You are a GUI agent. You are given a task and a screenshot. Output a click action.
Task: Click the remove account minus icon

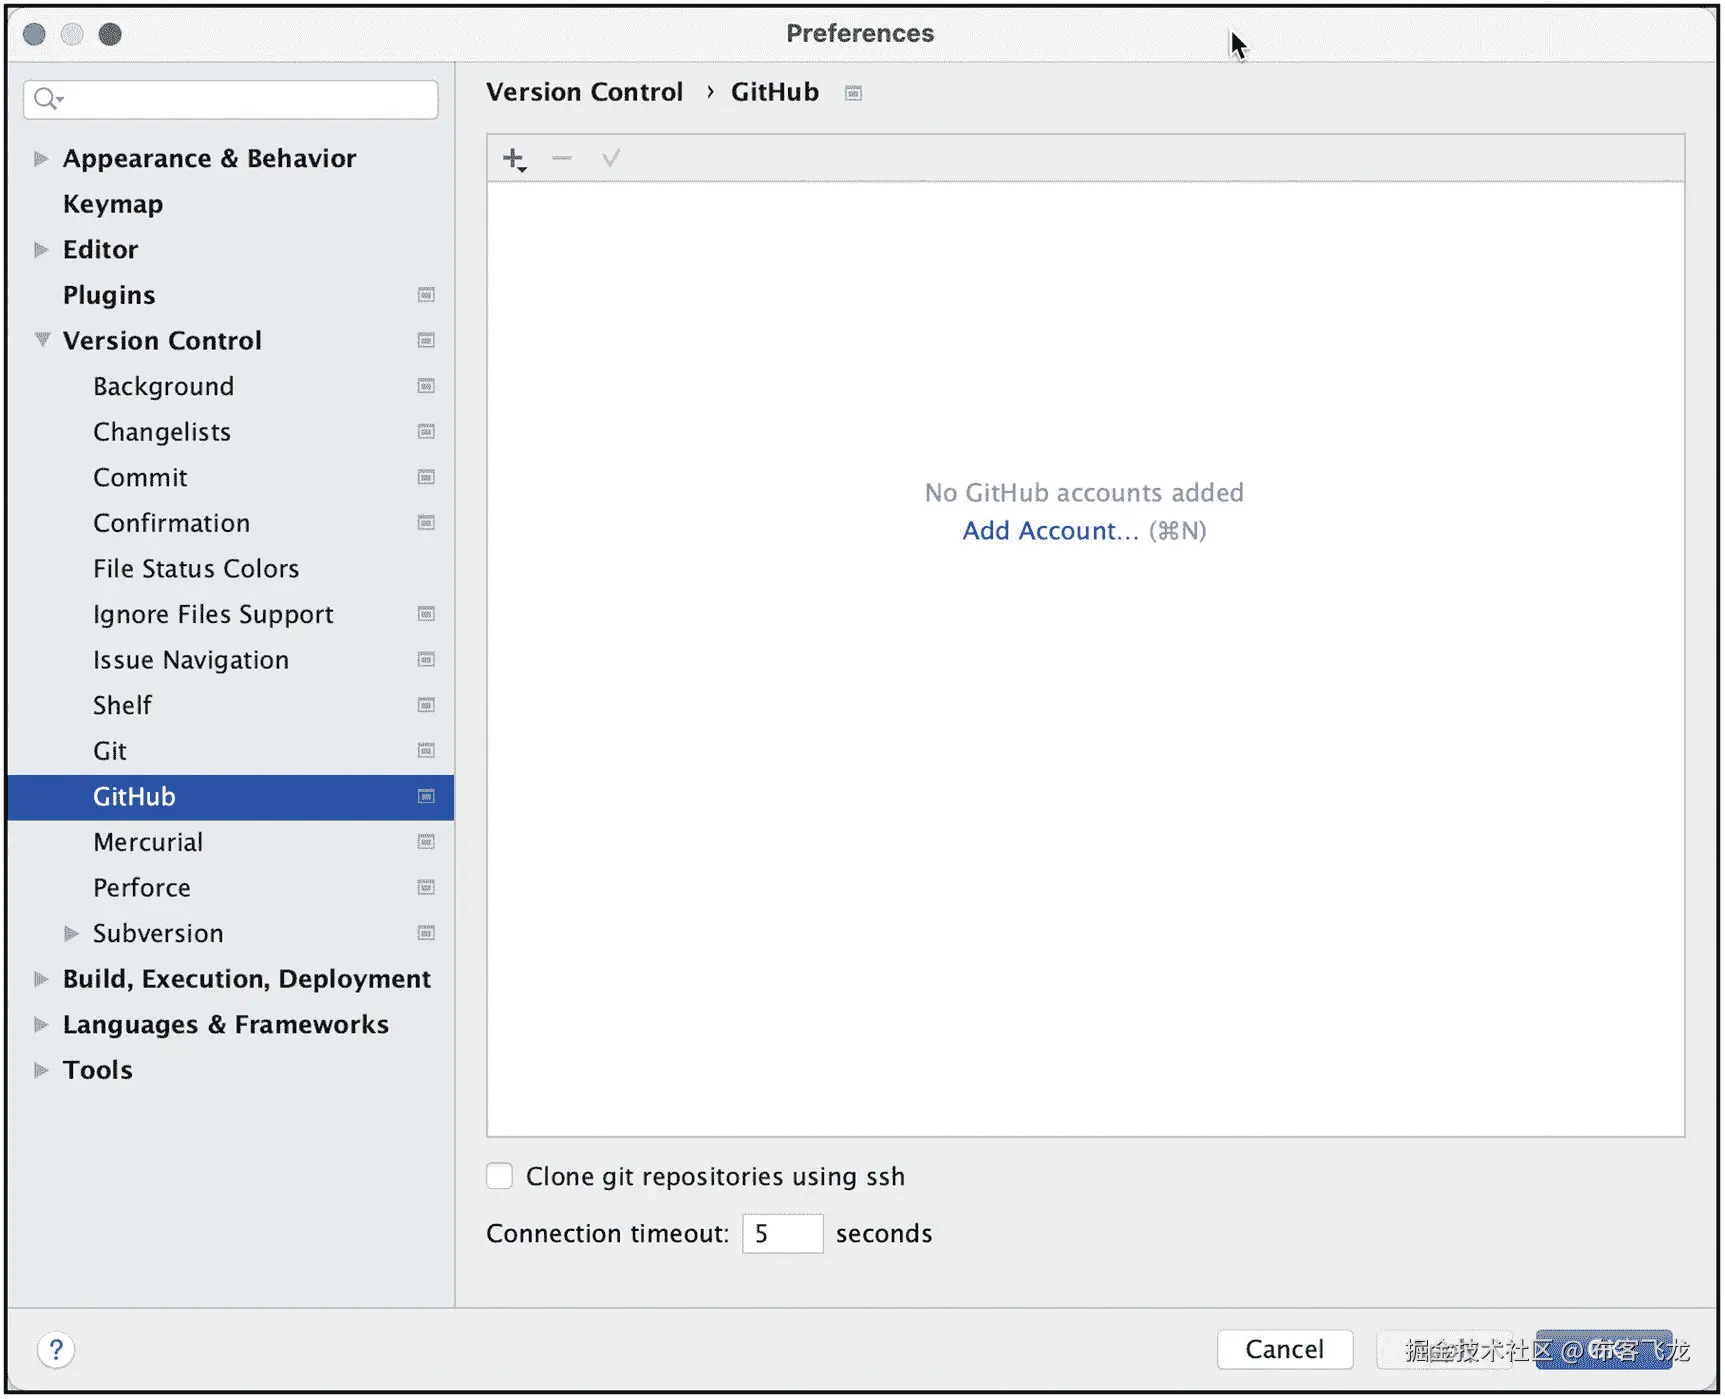pyautogui.click(x=562, y=158)
